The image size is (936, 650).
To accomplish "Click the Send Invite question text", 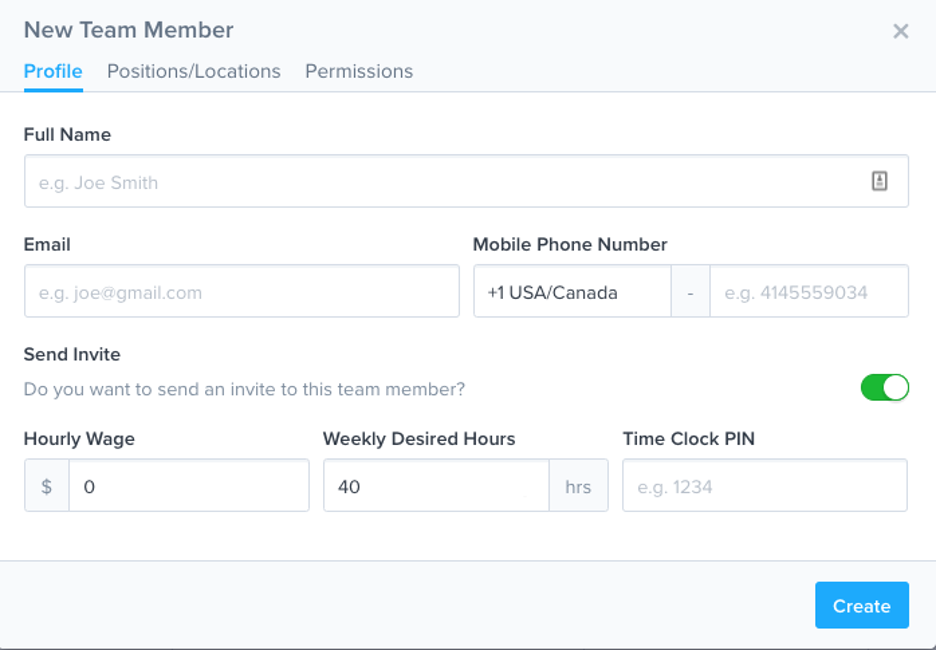I will coord(244,389).
